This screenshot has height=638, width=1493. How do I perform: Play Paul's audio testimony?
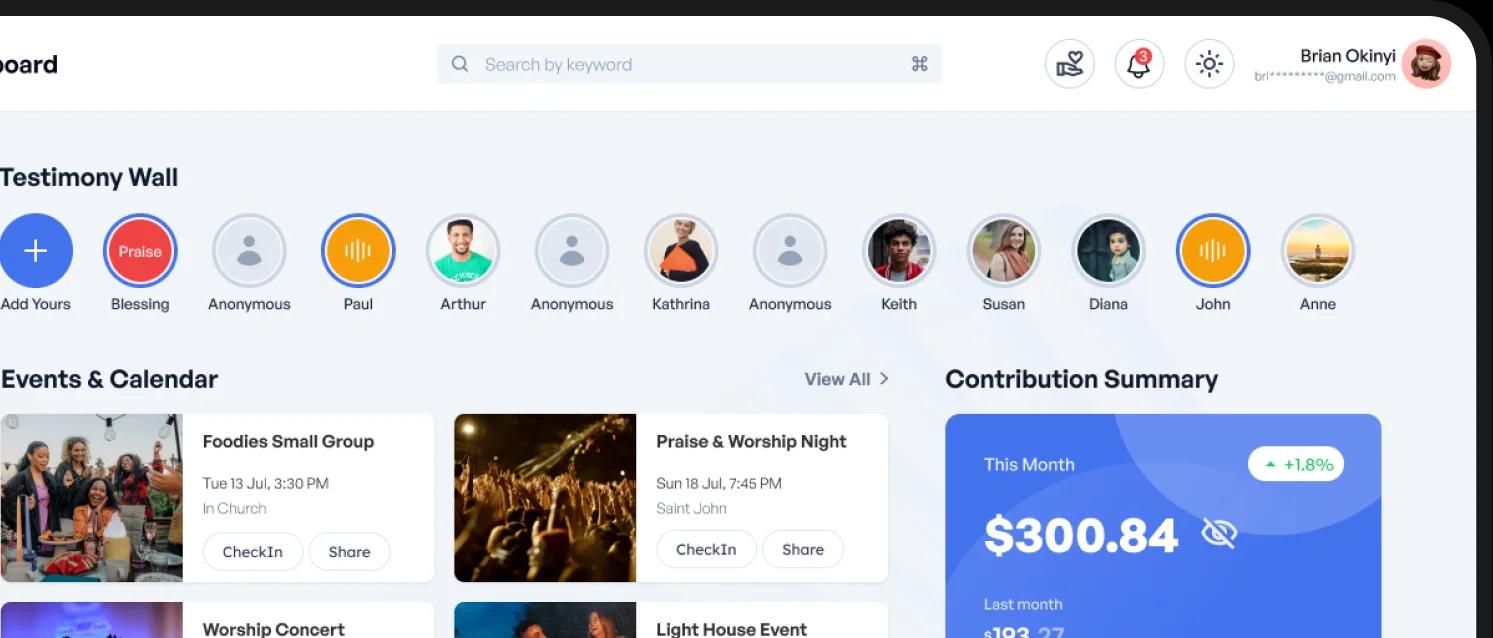(x=358, y=251)
